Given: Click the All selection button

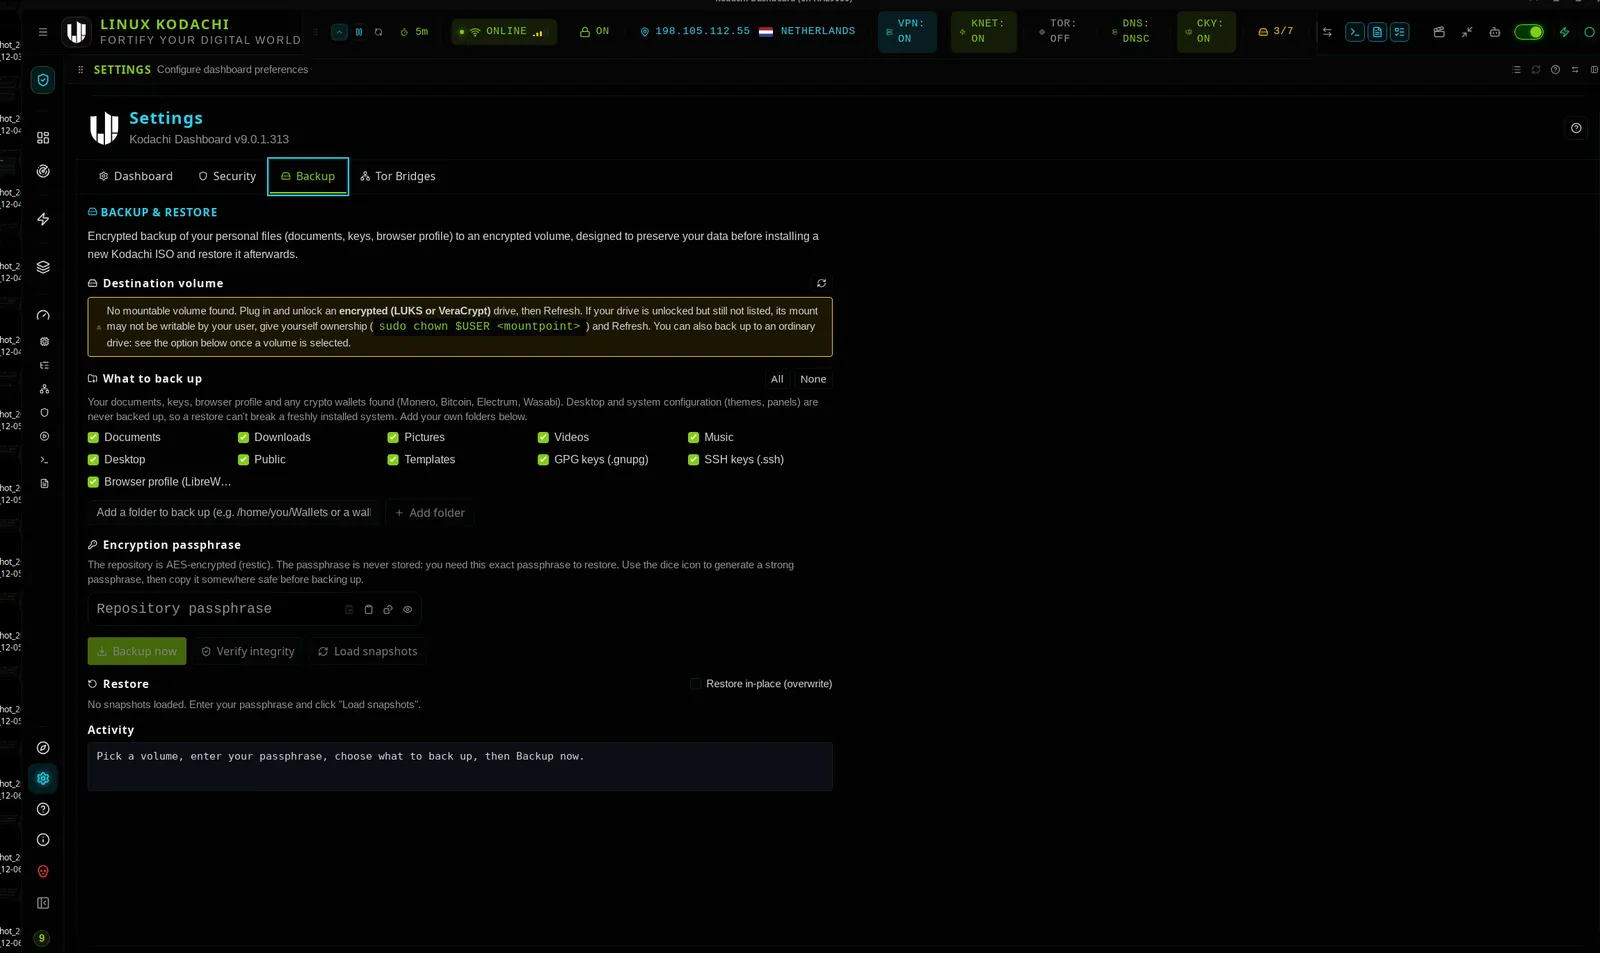Looking at the screenshot, I should pos(777,379).
